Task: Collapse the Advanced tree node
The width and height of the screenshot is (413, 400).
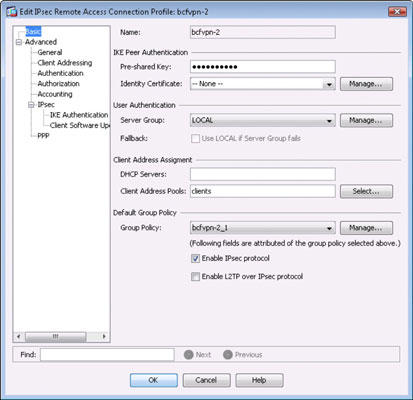Action: (x=19, y=42)
